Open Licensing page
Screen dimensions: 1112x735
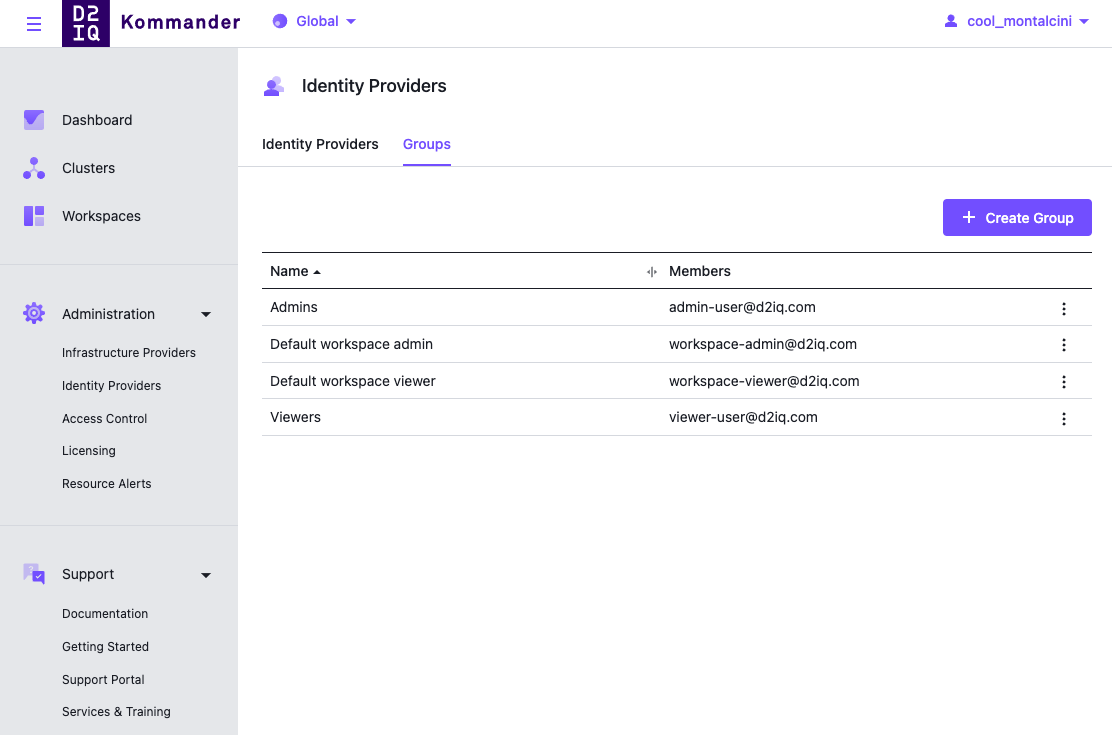tap(89, 451)
